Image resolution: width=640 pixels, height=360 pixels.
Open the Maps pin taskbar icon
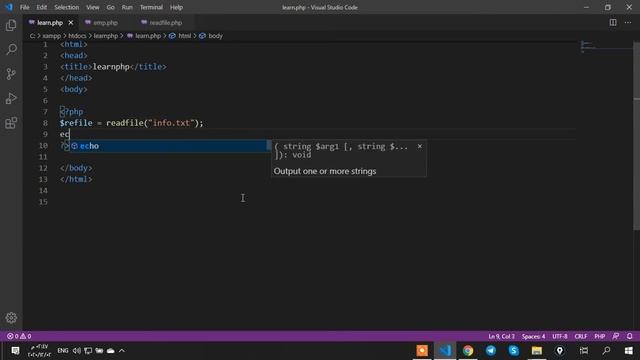560,350
